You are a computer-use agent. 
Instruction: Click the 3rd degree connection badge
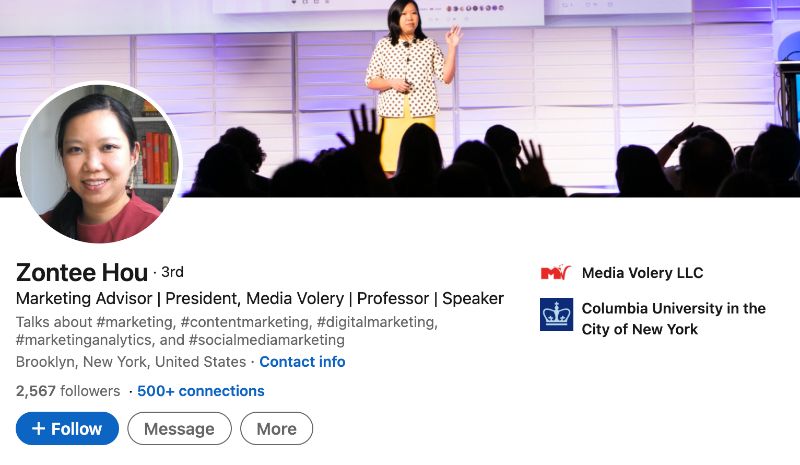[172, 272]
